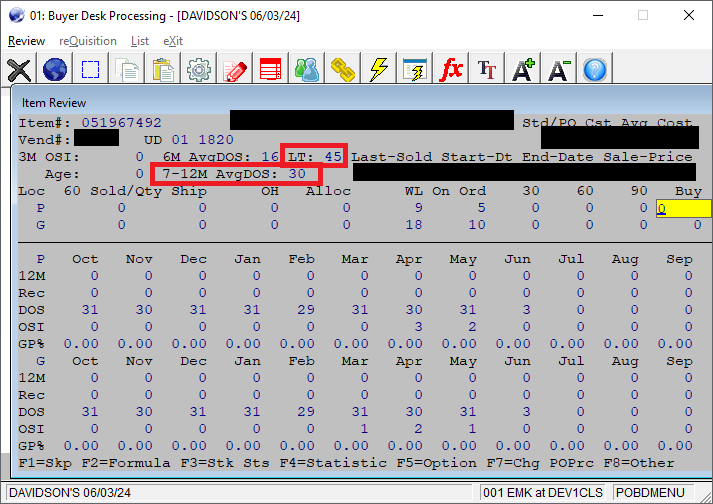Open the window with lightning script icon
Image resolution: width=713 pixels, height=504 pixels.
(x=415, y=69)
